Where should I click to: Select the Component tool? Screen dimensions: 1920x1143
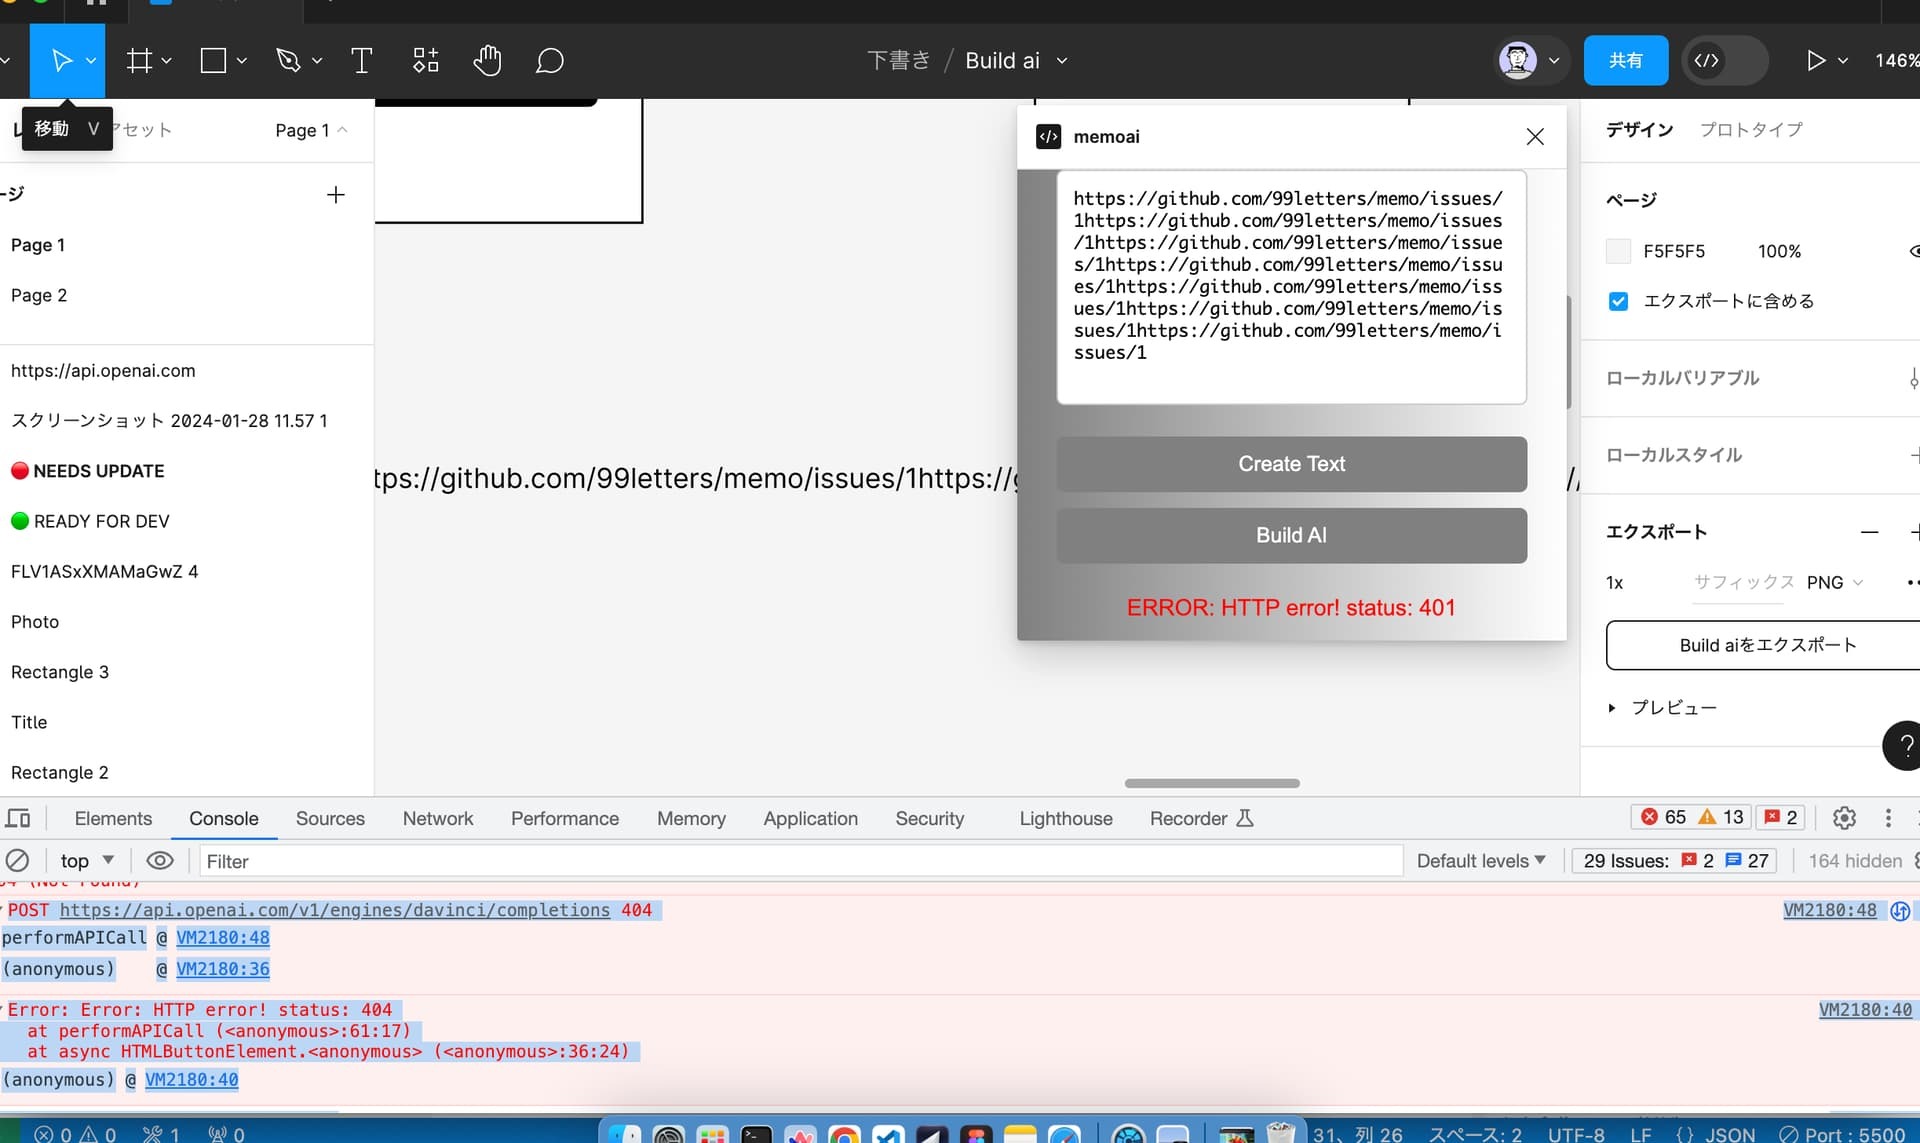(x=425, y=61)
